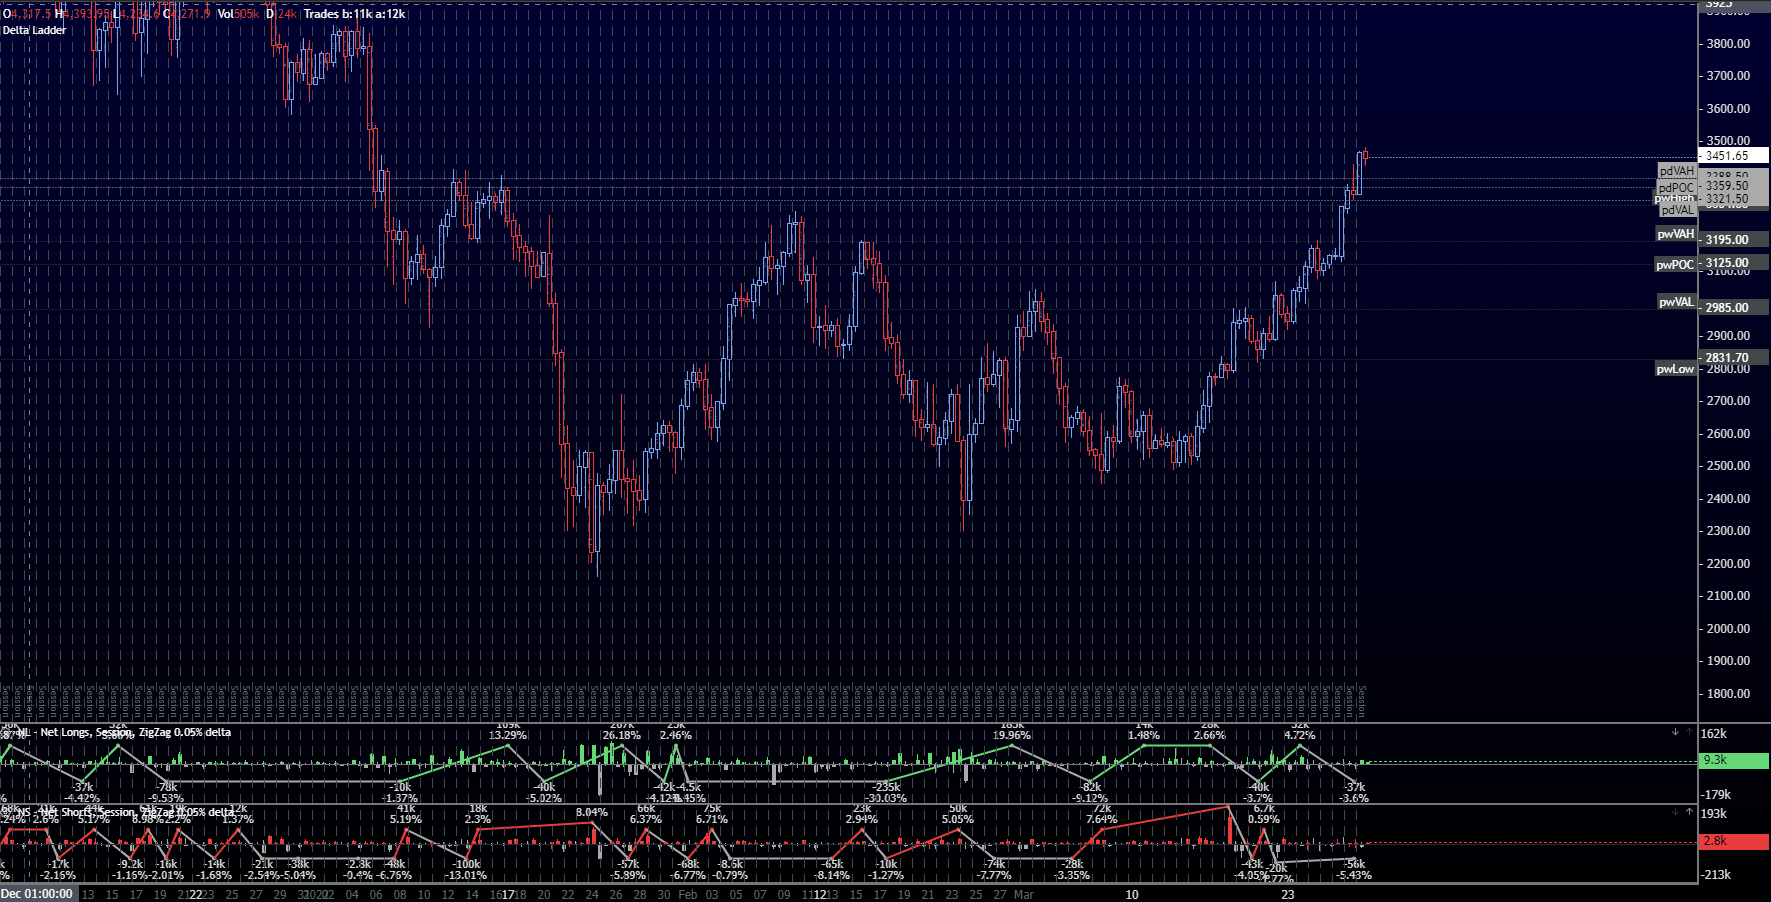Click the up arrow in Net Shorts pane
Viewport: 1771px width, 902px height.
tap(1689, 812)
